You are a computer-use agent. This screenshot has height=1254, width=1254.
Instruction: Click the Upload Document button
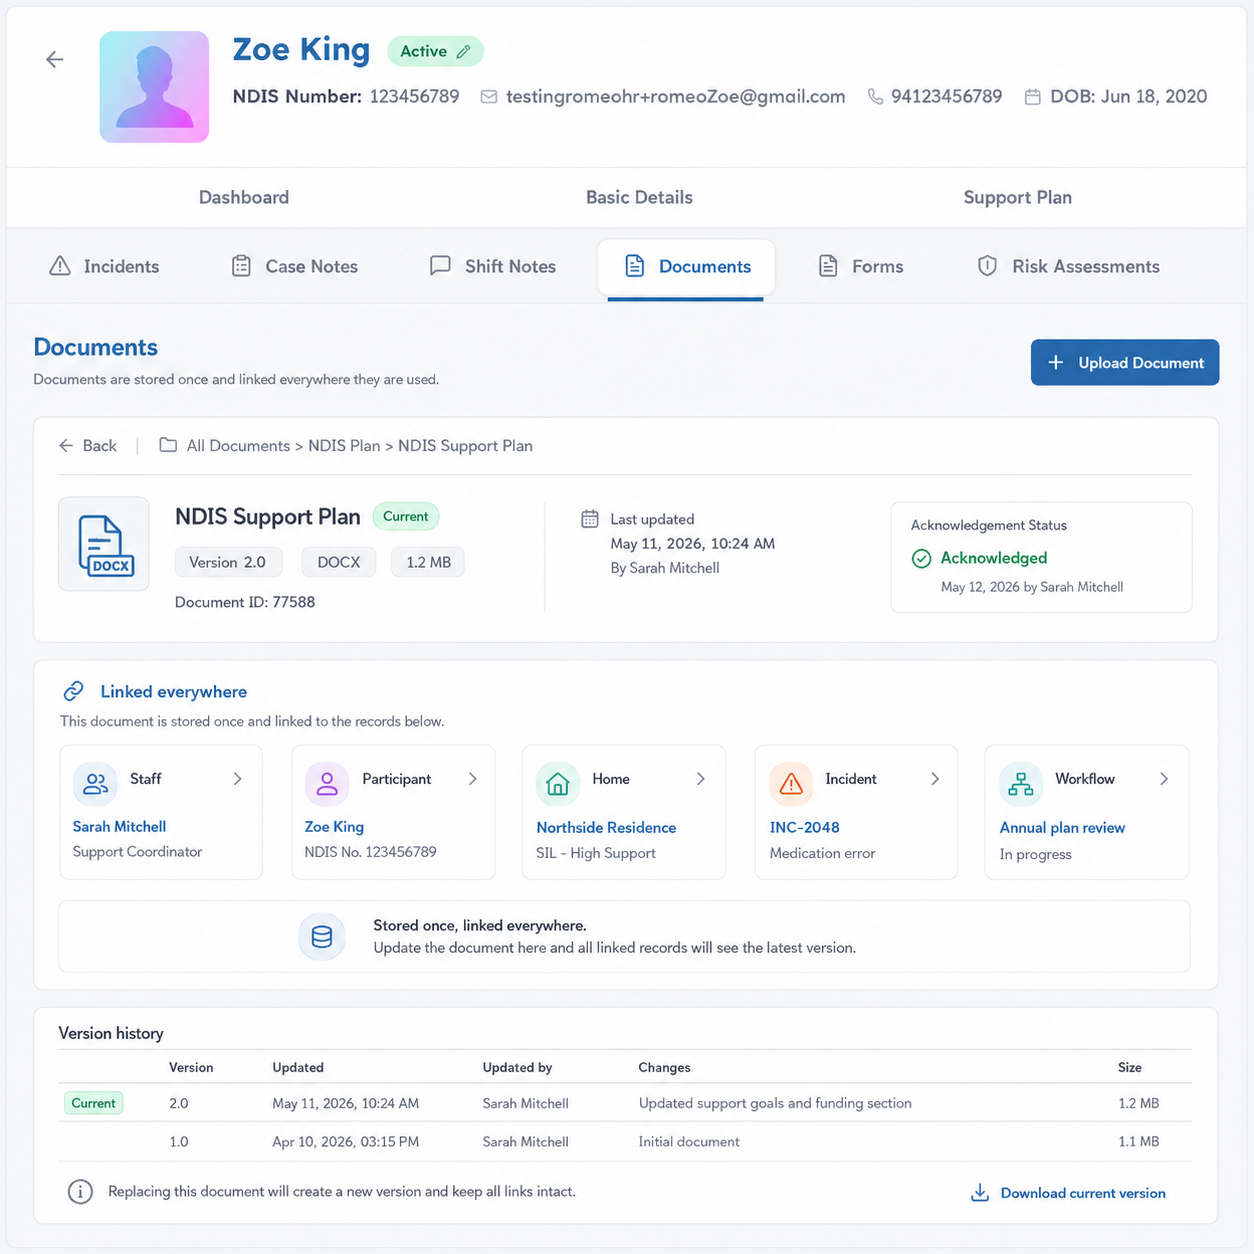1125,362
